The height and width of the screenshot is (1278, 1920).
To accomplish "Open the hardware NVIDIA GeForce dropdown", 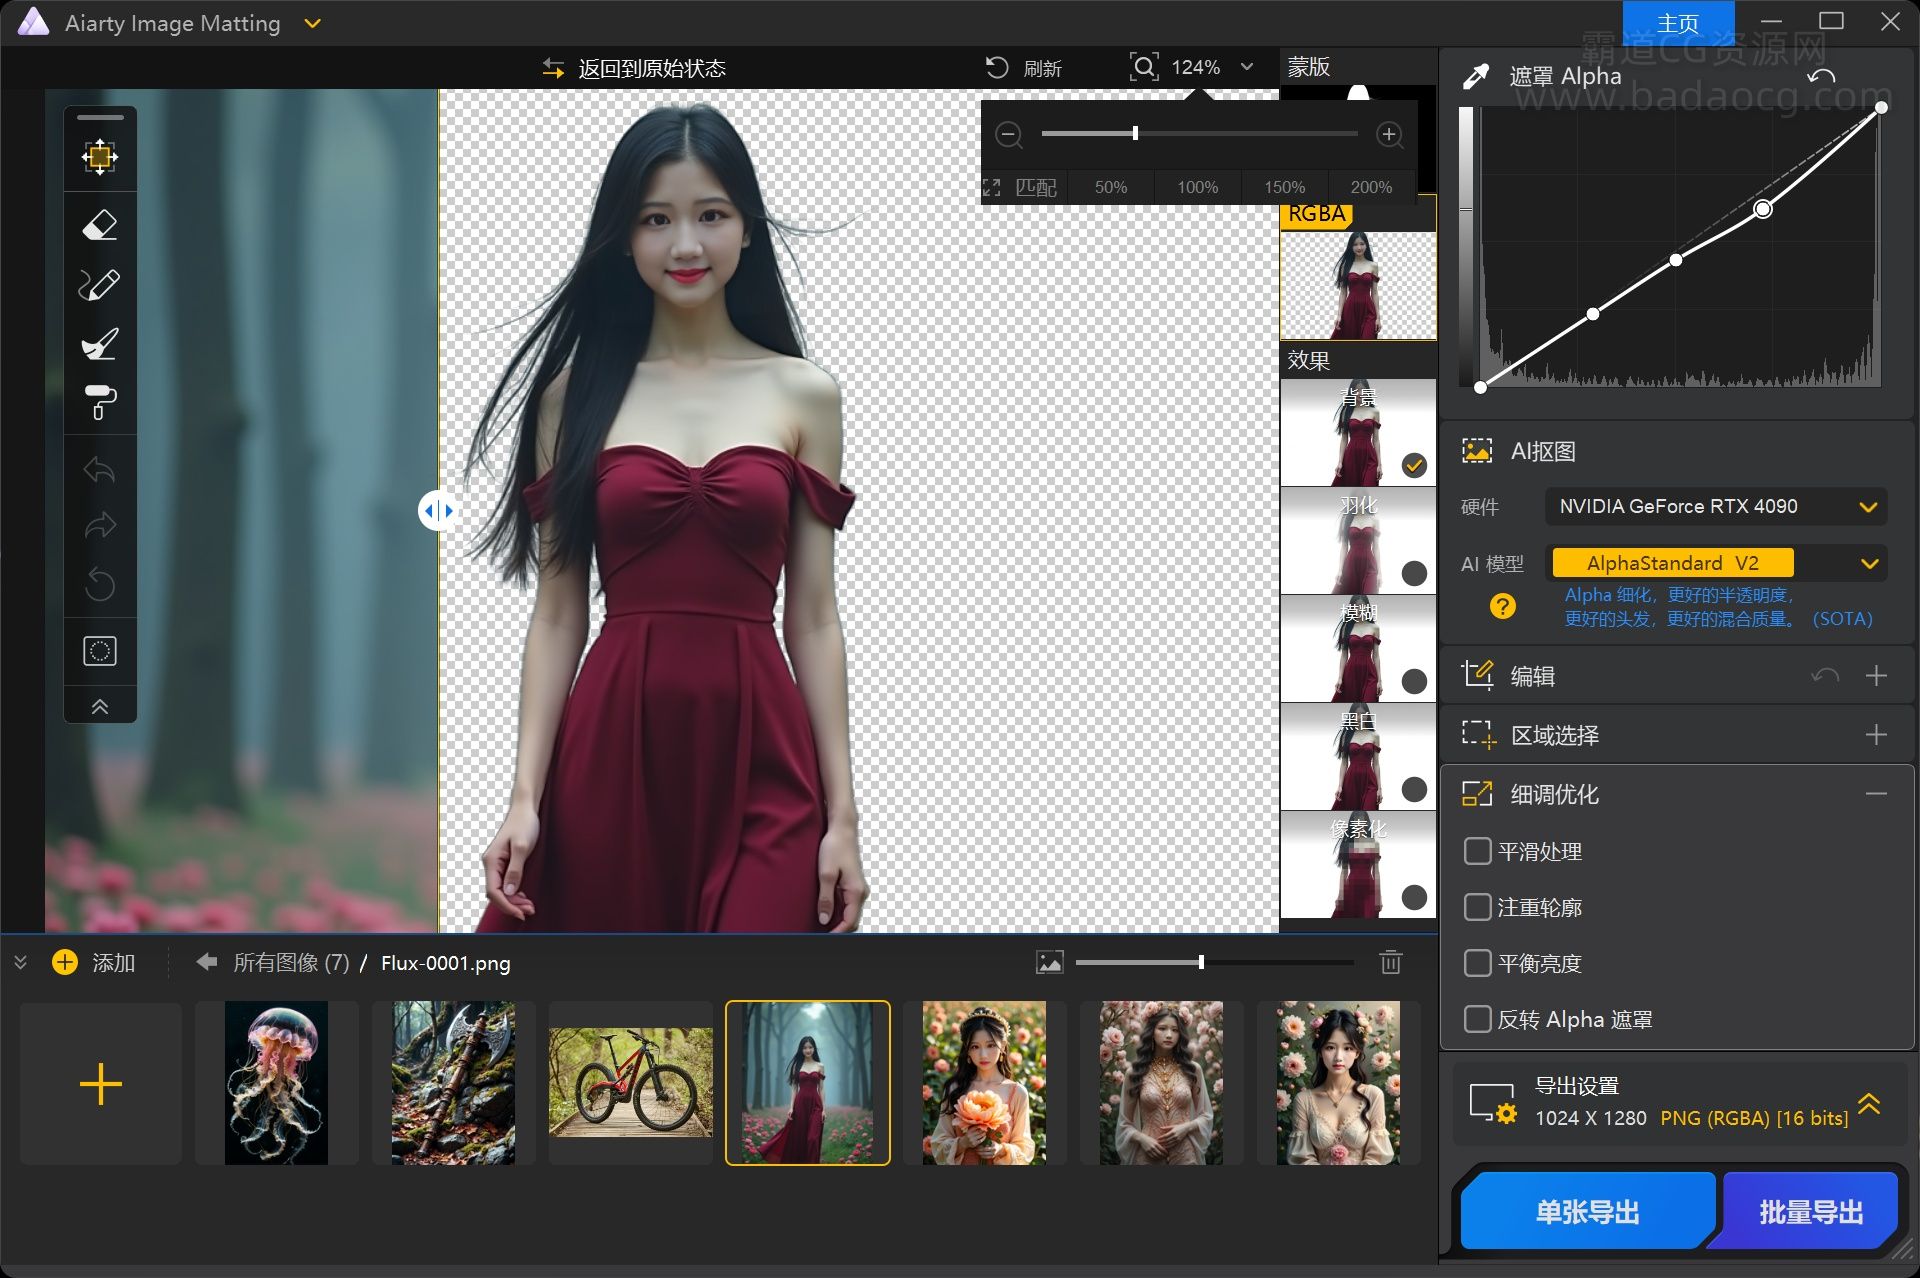I will (1716, 506).
